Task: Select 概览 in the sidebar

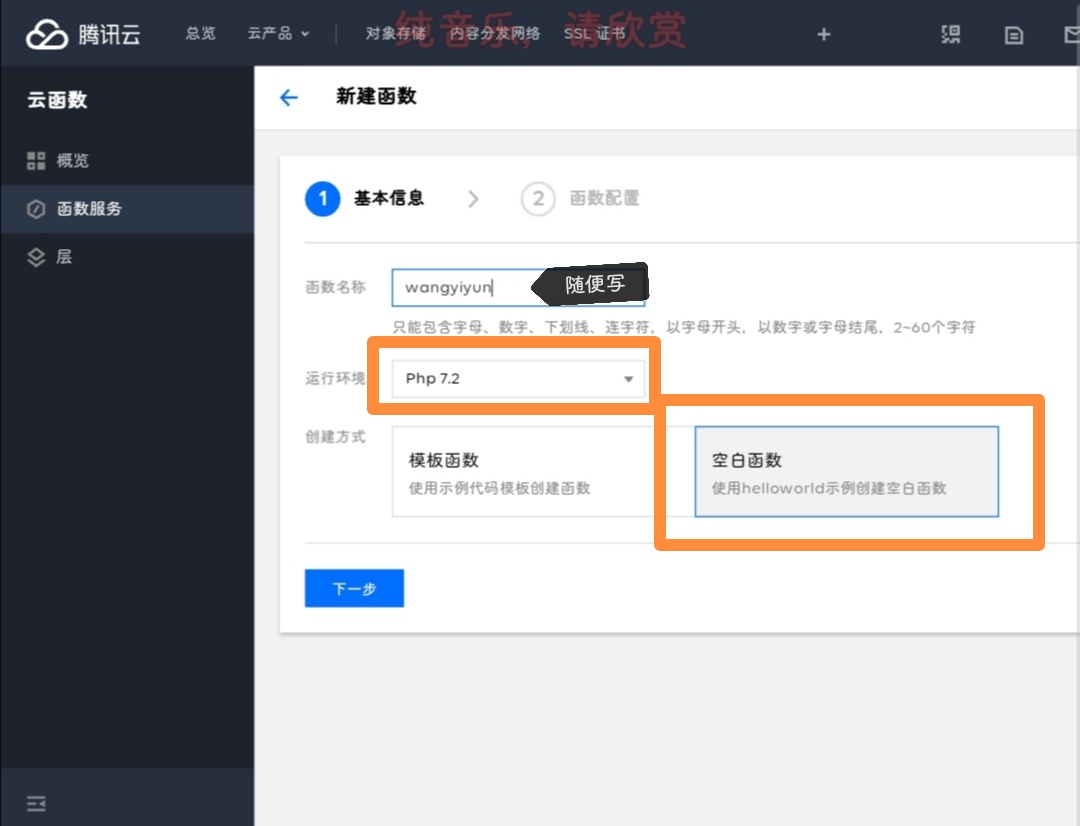Action: [x=127, y=161]
